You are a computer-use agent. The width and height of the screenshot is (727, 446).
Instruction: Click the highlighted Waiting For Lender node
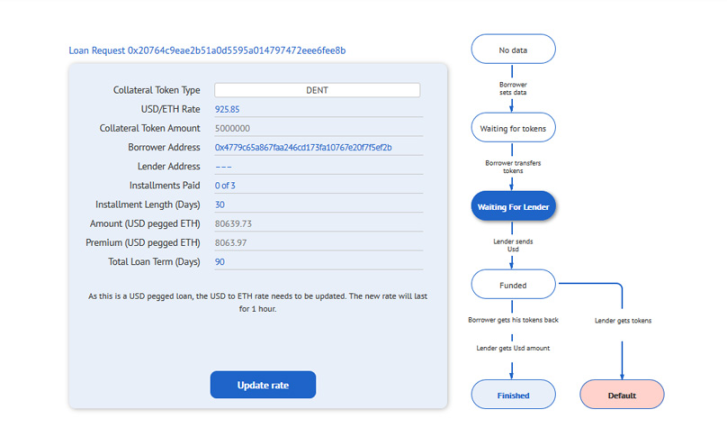tap(513, 207)
